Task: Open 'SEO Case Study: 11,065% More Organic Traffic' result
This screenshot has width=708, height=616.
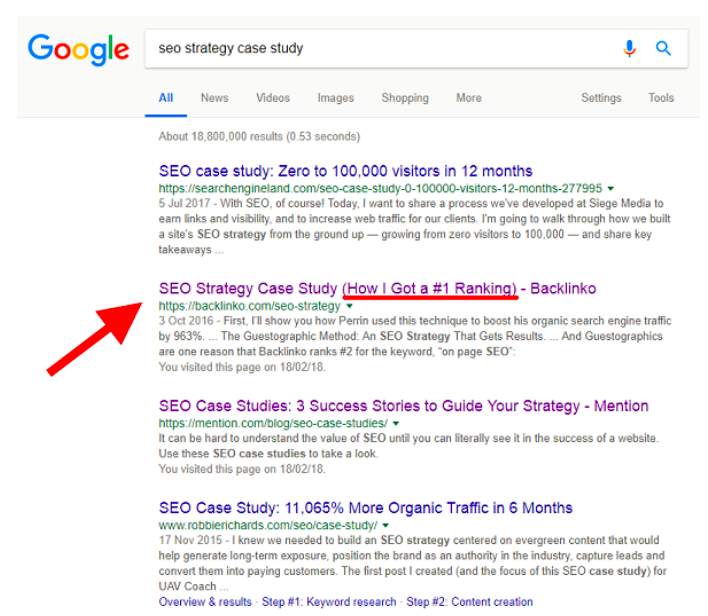Action: tap(365, 508)
